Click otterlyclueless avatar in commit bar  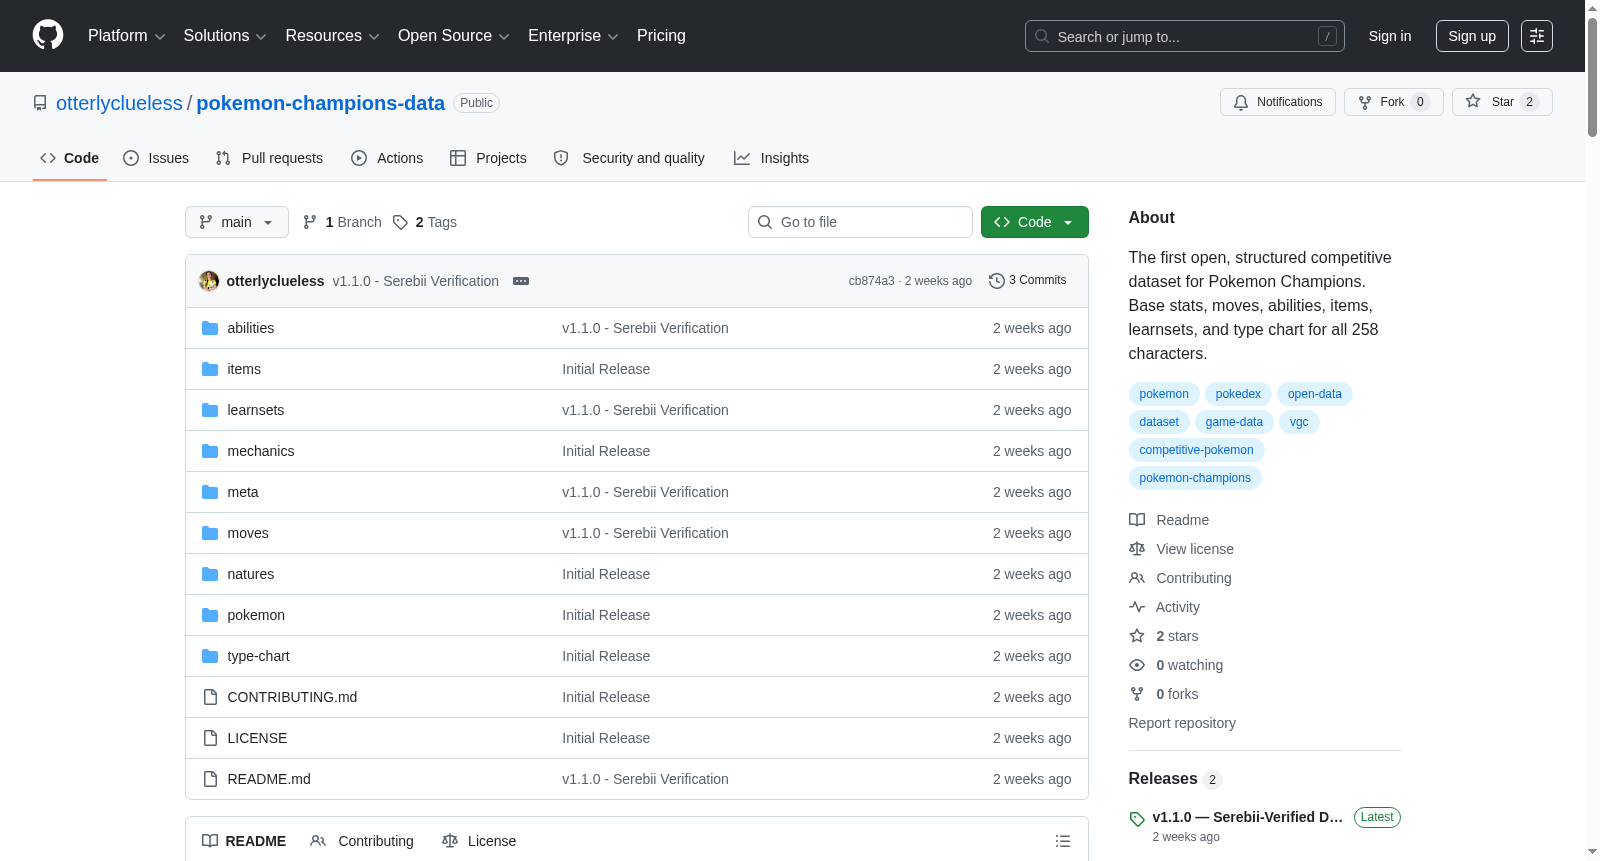pos(209,281)
